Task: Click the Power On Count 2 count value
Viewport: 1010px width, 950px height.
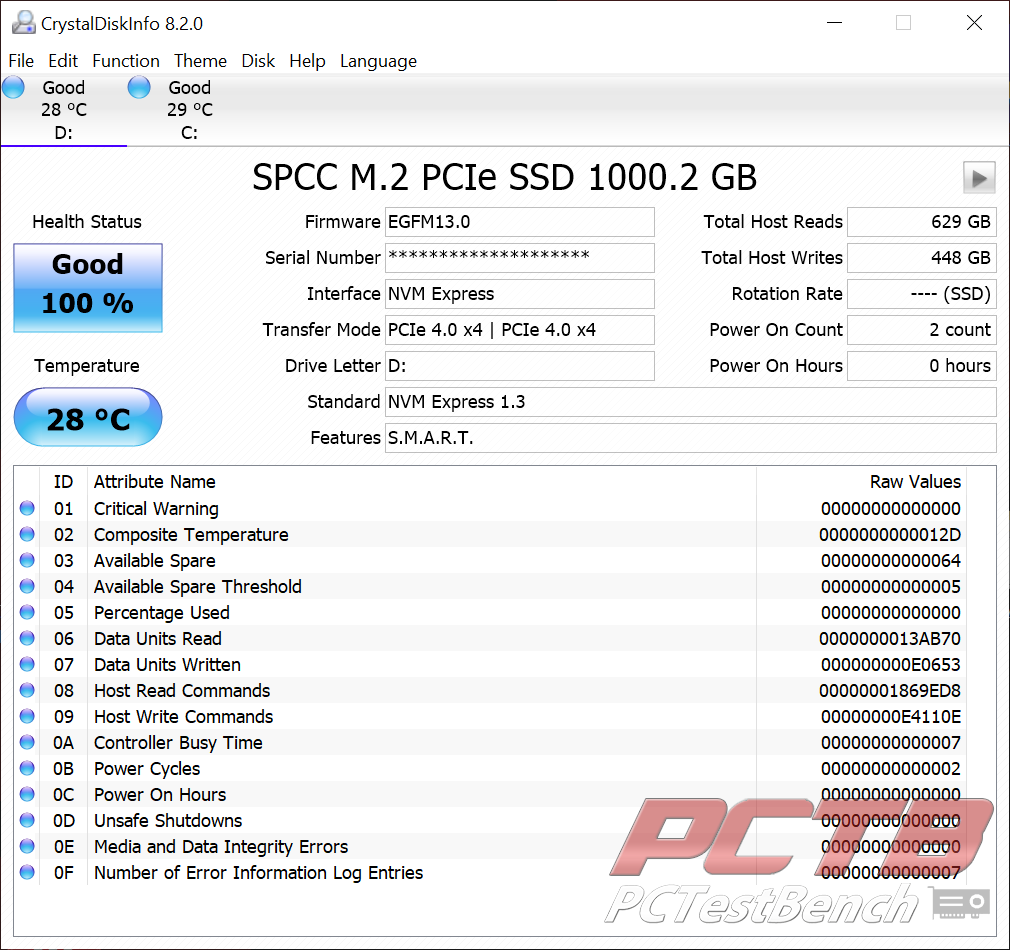Action: 922,330
